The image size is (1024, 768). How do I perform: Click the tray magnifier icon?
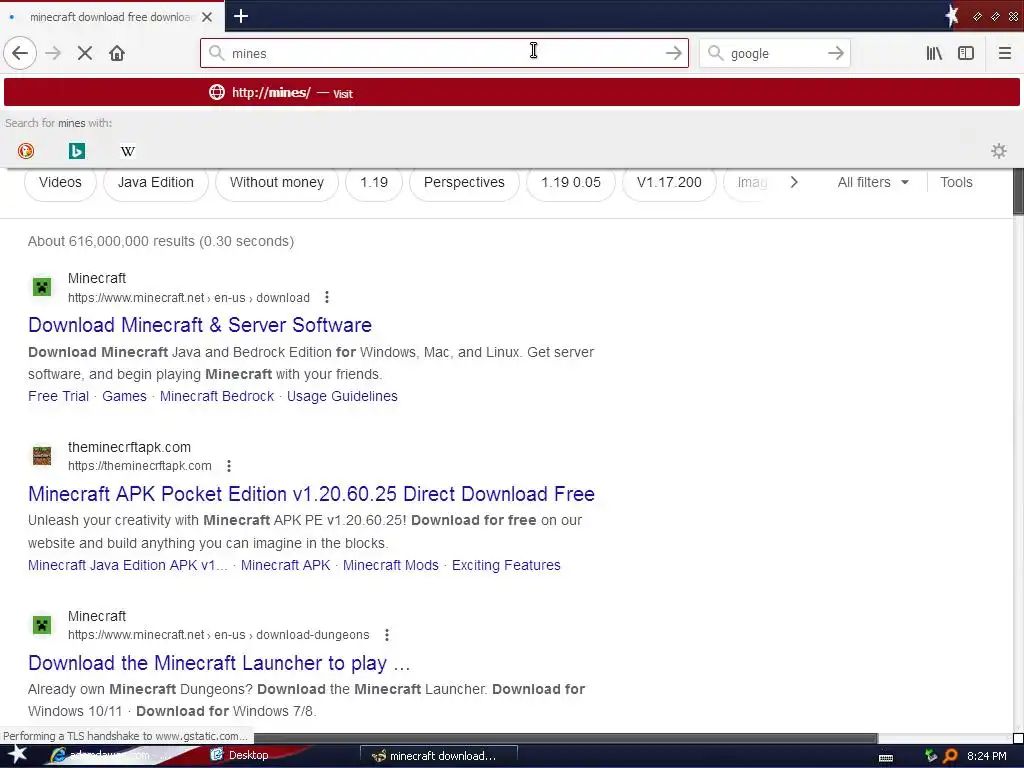(950, 756)
